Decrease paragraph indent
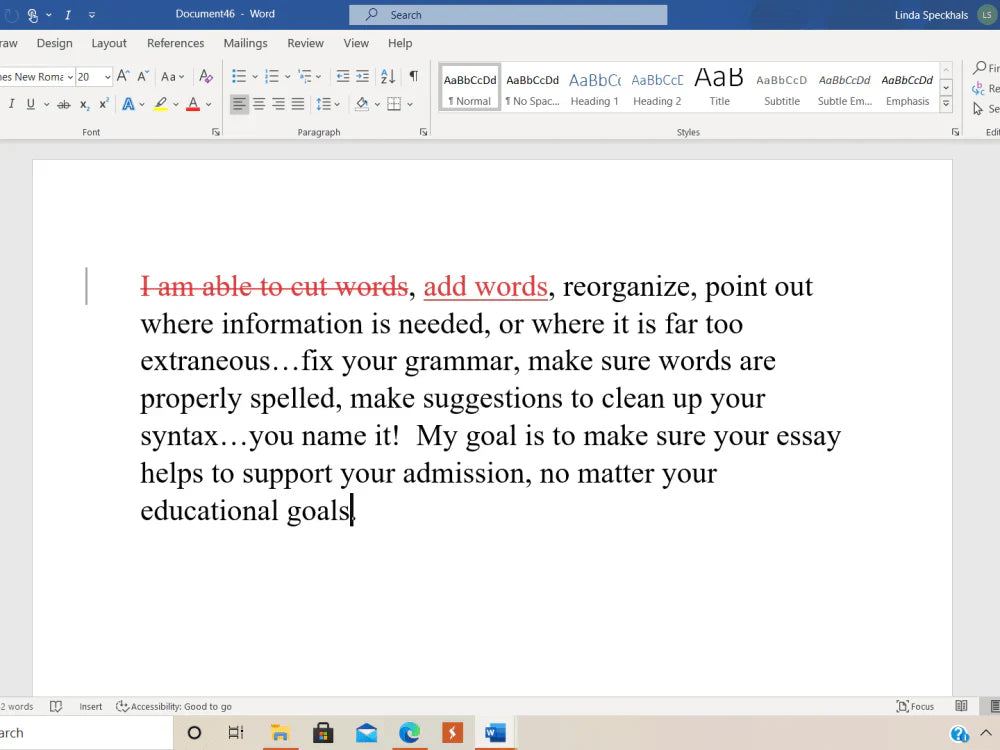The image size is (1000, 750). click(342, 77)
